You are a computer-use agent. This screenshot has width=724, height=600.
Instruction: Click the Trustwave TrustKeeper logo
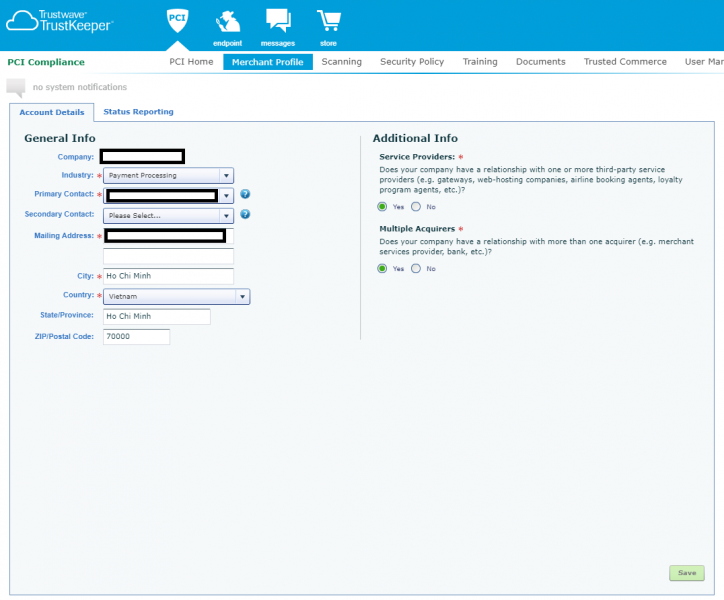click(60, 21)
